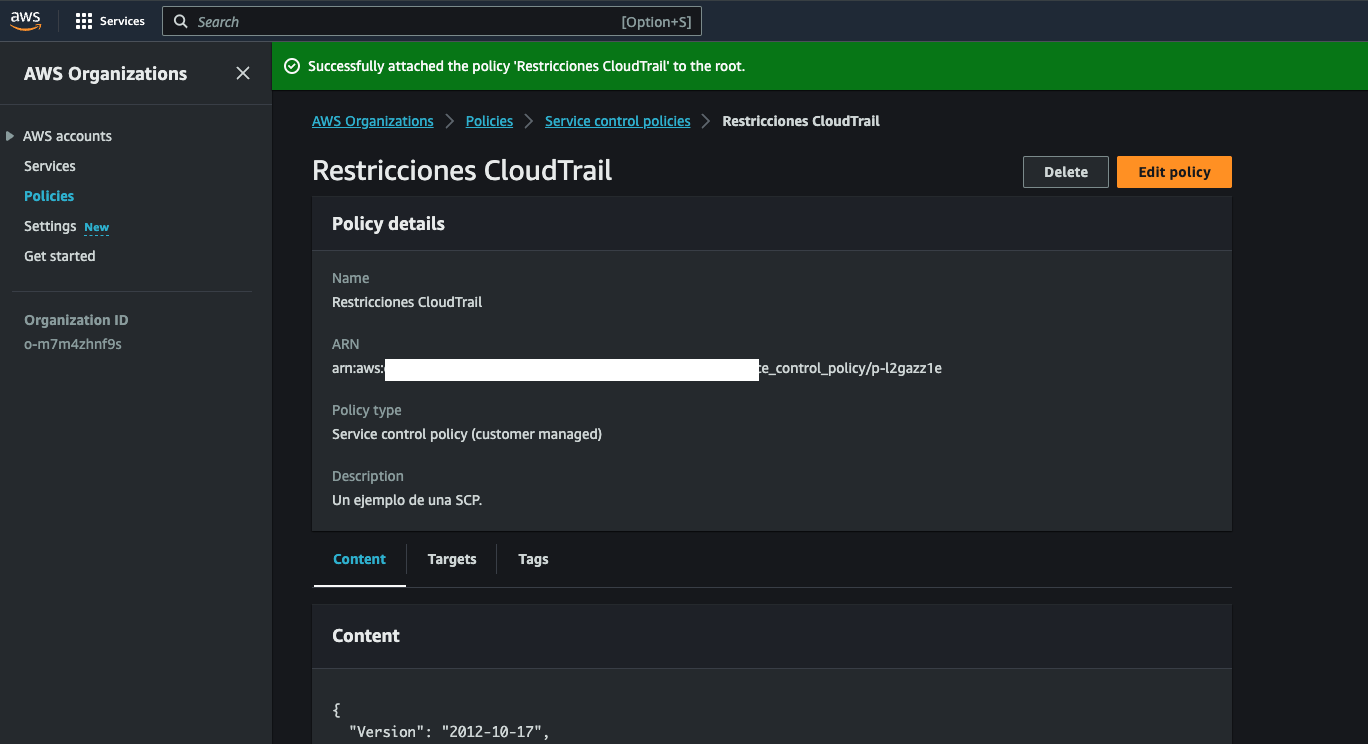Focus the top Search input field
This screenshot has height=744, width=1368.
[400, 21]
